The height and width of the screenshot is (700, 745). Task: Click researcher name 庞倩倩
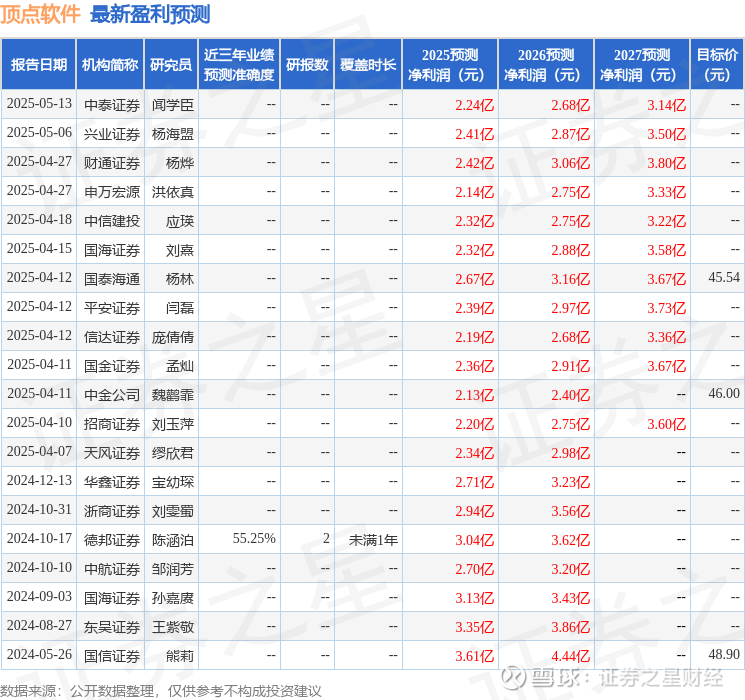173,337
